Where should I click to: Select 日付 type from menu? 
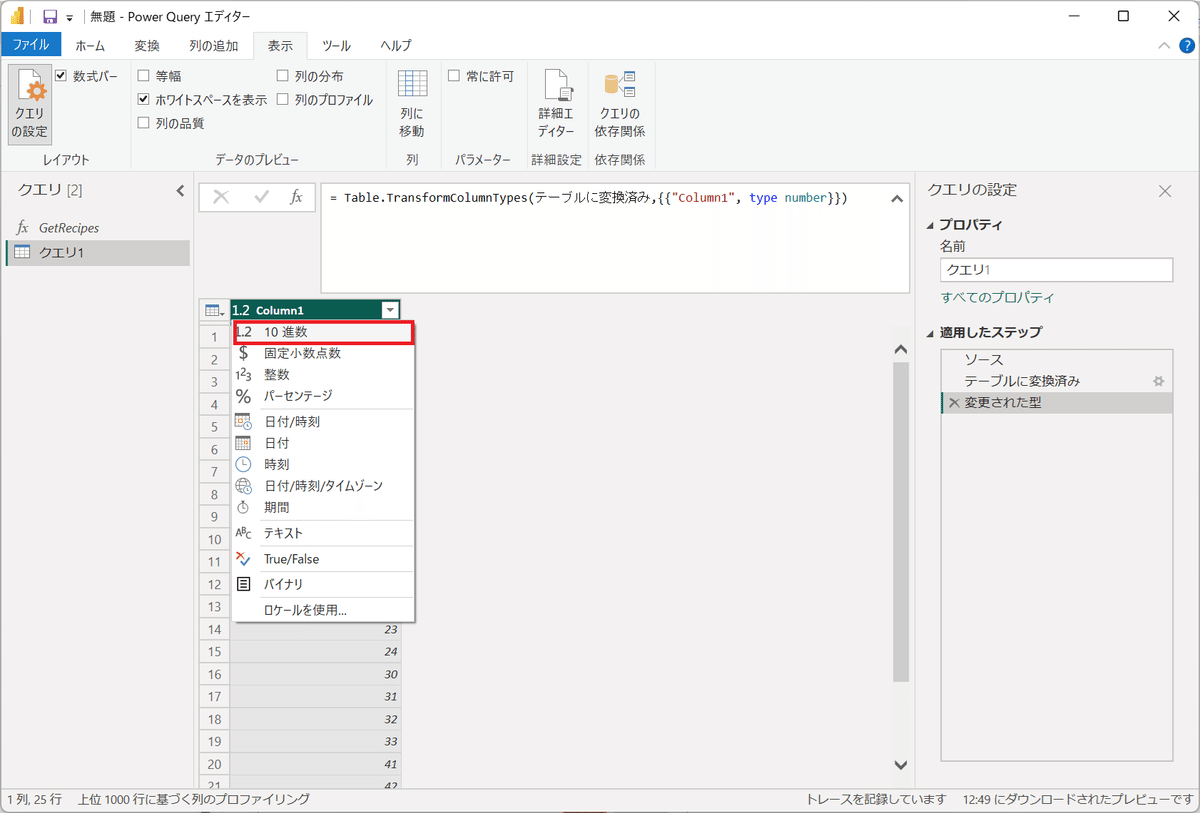pyautogui.click(x=323, y=443)
